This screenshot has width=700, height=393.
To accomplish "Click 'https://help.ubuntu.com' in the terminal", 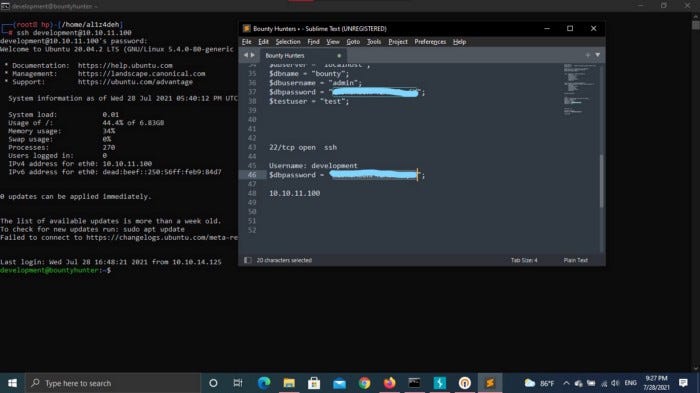I will coord(125,65).
